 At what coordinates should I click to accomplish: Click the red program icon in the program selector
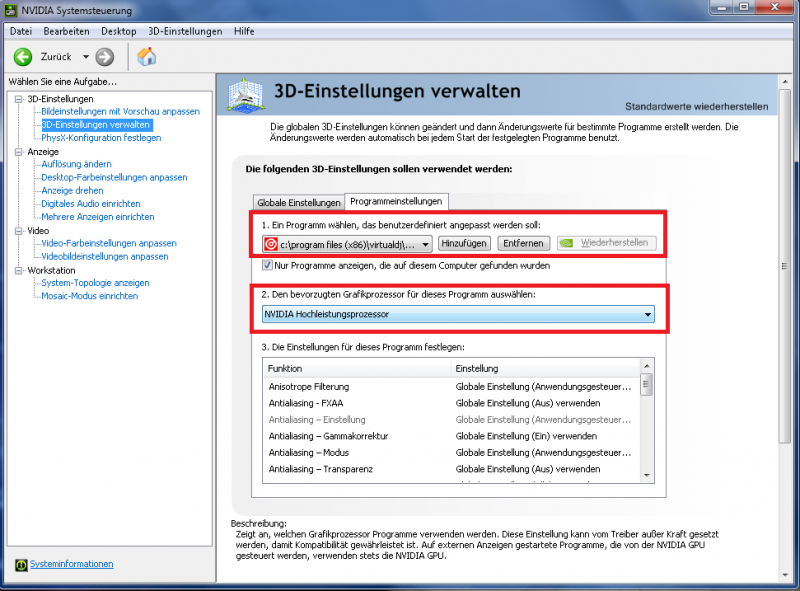[271, 243]
